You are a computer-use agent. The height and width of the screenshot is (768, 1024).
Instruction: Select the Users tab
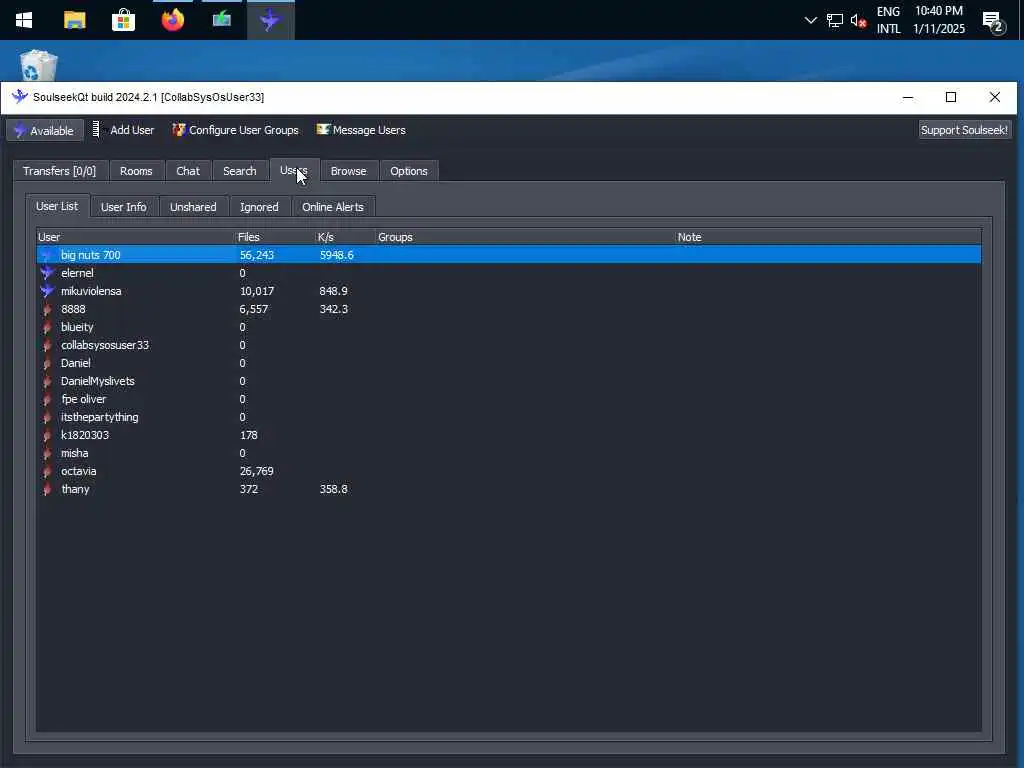coord(294,170)
